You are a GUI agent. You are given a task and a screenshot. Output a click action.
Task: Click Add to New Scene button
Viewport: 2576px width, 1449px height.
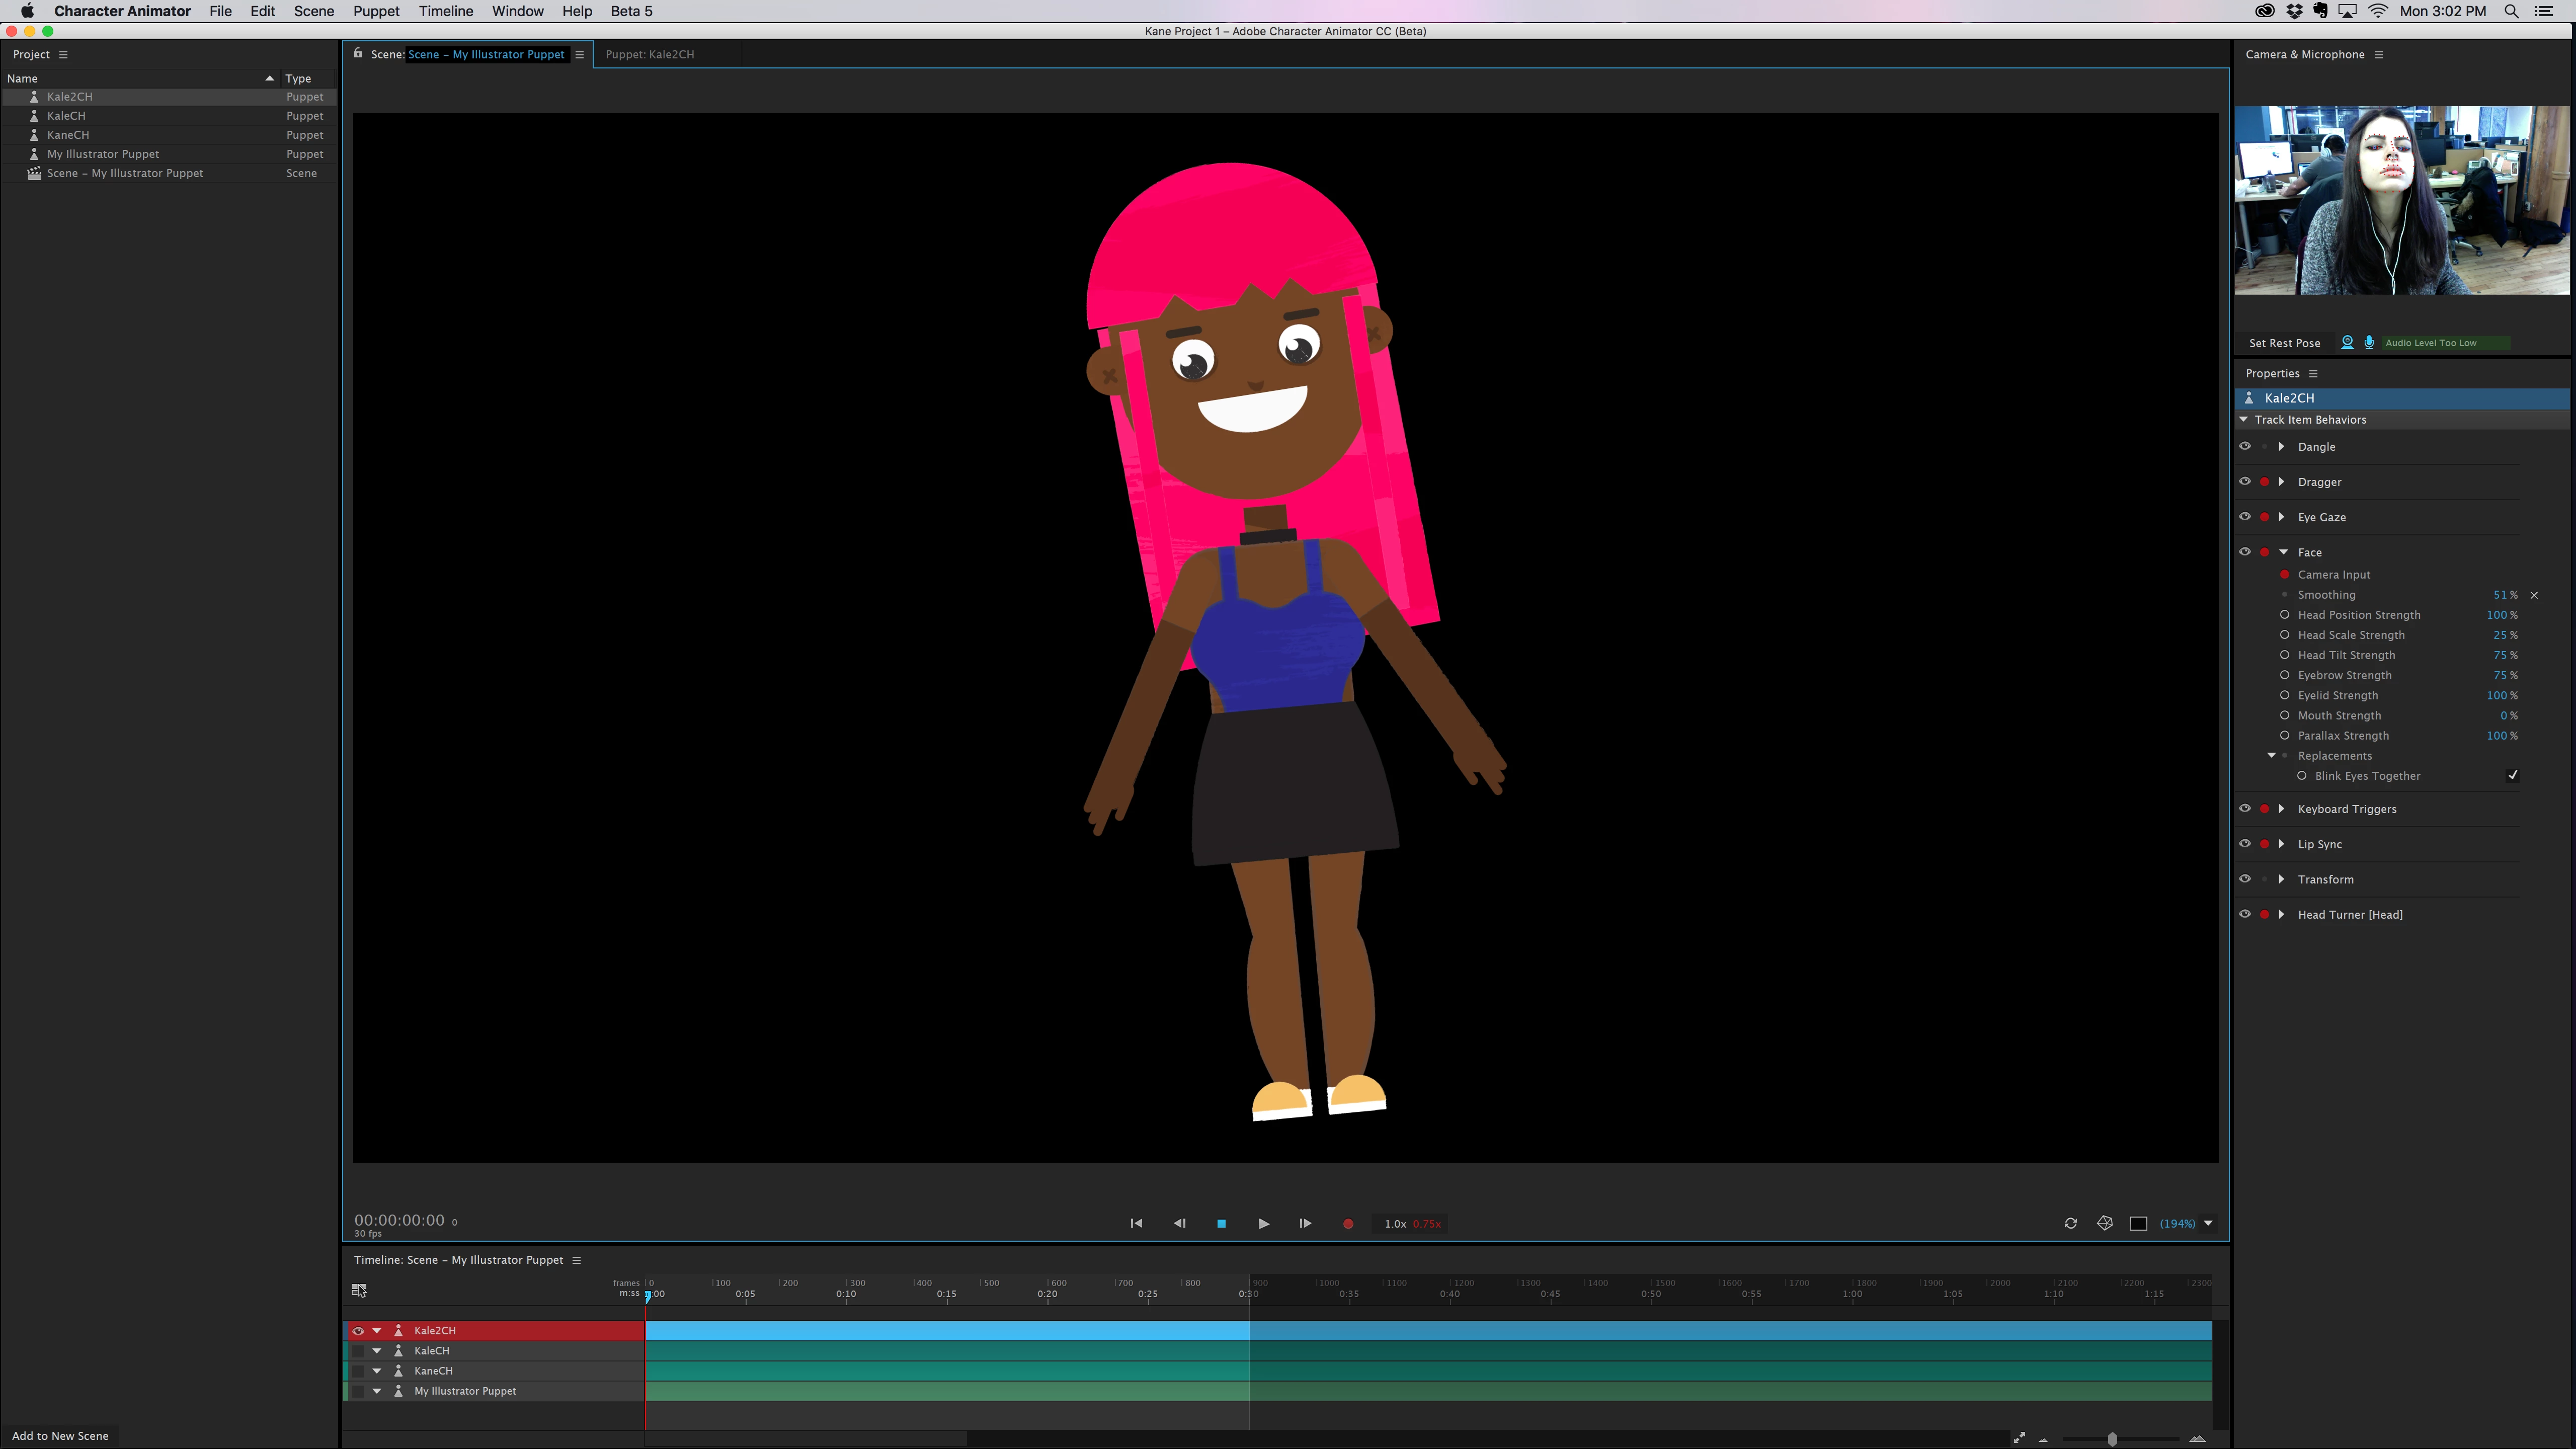tap(60, 1435)
